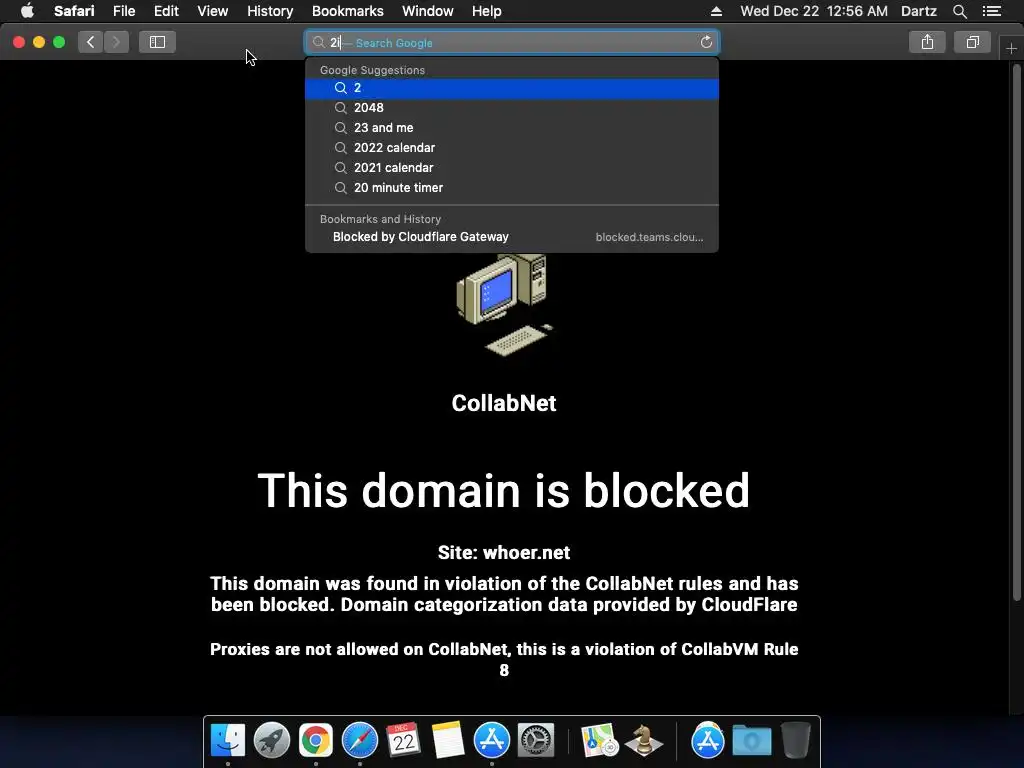1024x768 pixels.
Task: Open App Store next to Notes in dock
Action: (492, 740)
